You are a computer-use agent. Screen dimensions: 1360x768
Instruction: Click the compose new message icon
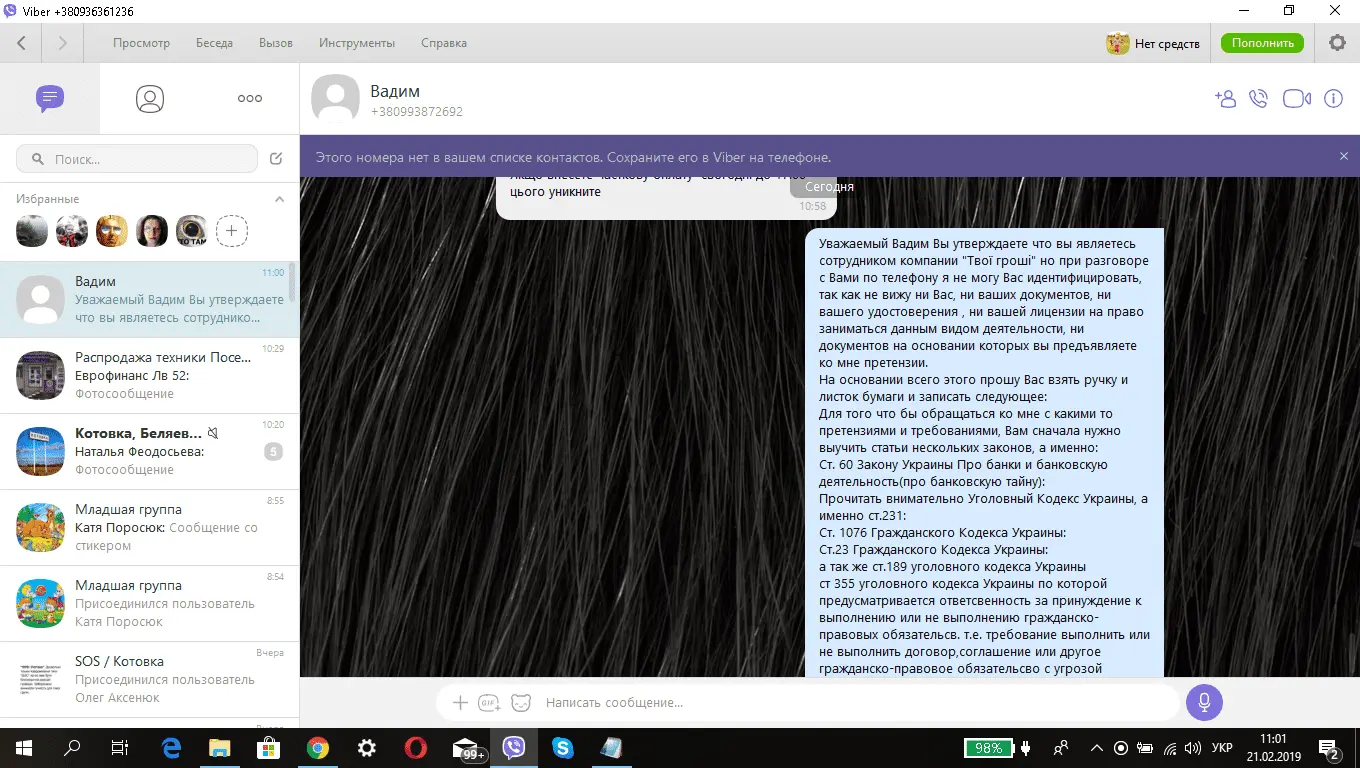(x=277, y=159)
